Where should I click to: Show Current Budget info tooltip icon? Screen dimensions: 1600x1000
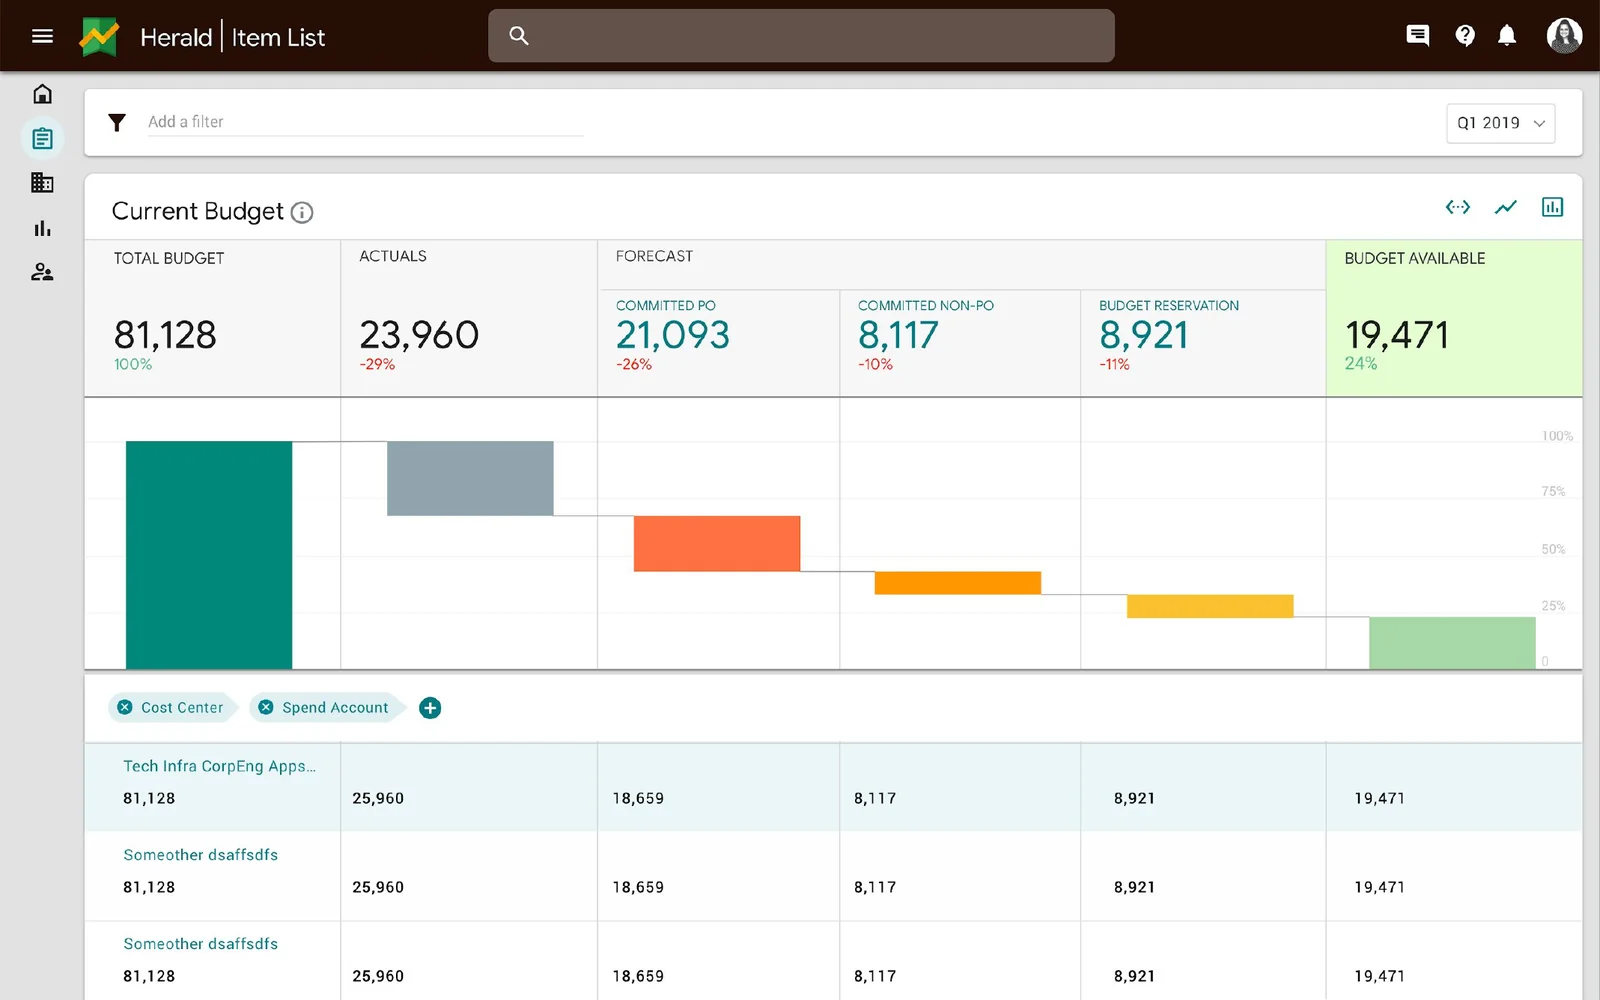(x=302, y=212)
